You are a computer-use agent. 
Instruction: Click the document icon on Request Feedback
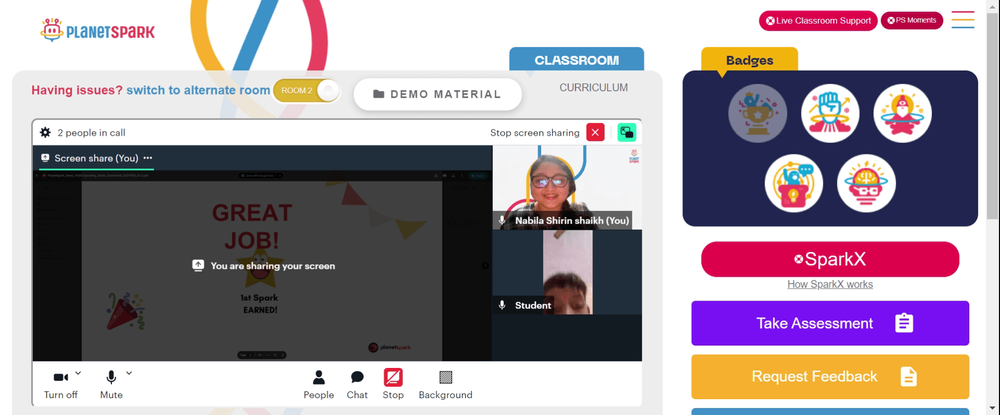pyautogui.click(x=909, y=377)
